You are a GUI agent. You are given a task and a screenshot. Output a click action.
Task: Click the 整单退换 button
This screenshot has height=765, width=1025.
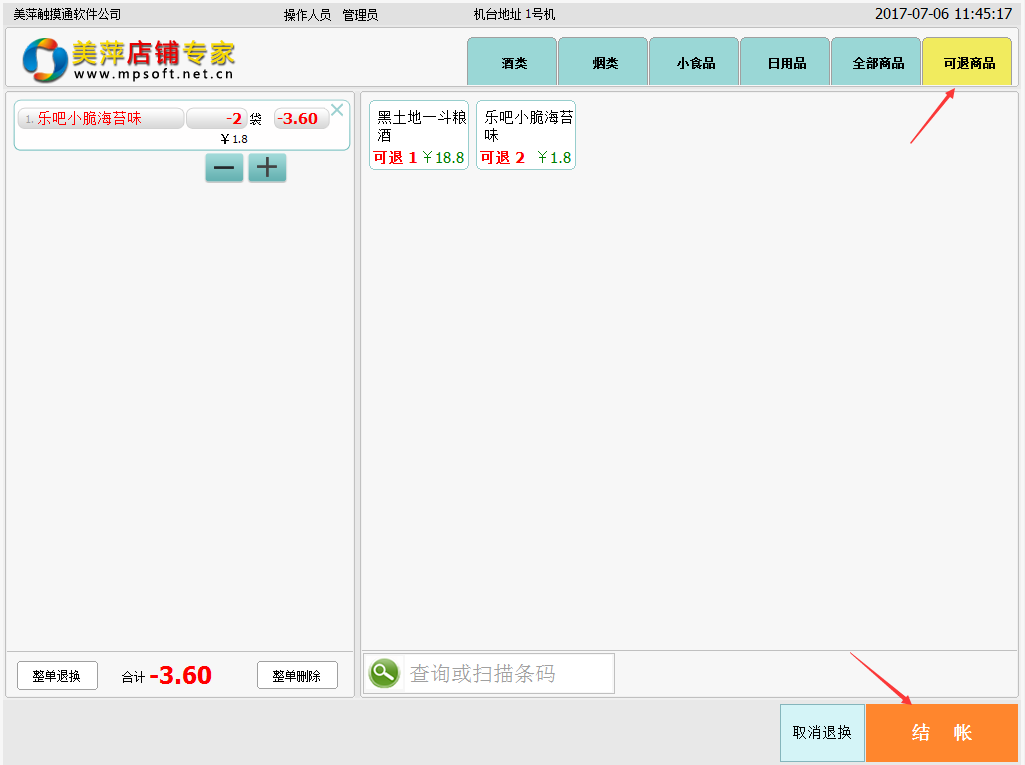tap(57, 676)
